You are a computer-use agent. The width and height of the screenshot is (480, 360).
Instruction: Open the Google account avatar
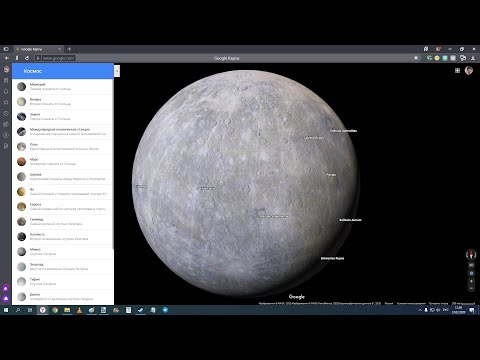[x=469, y=70]
